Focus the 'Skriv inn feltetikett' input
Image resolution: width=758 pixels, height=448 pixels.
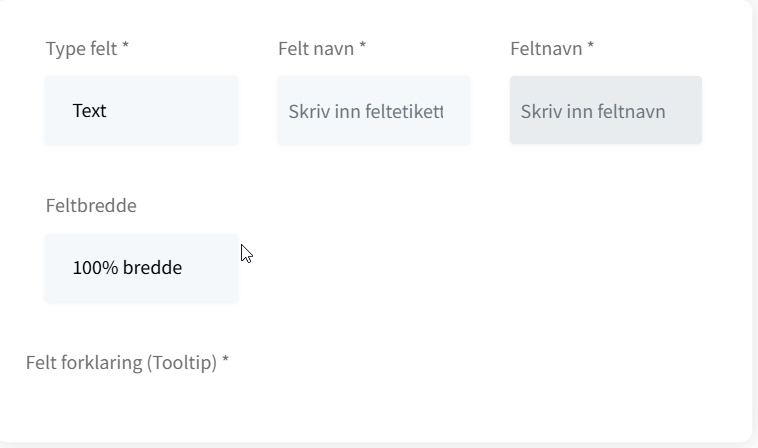374,110
